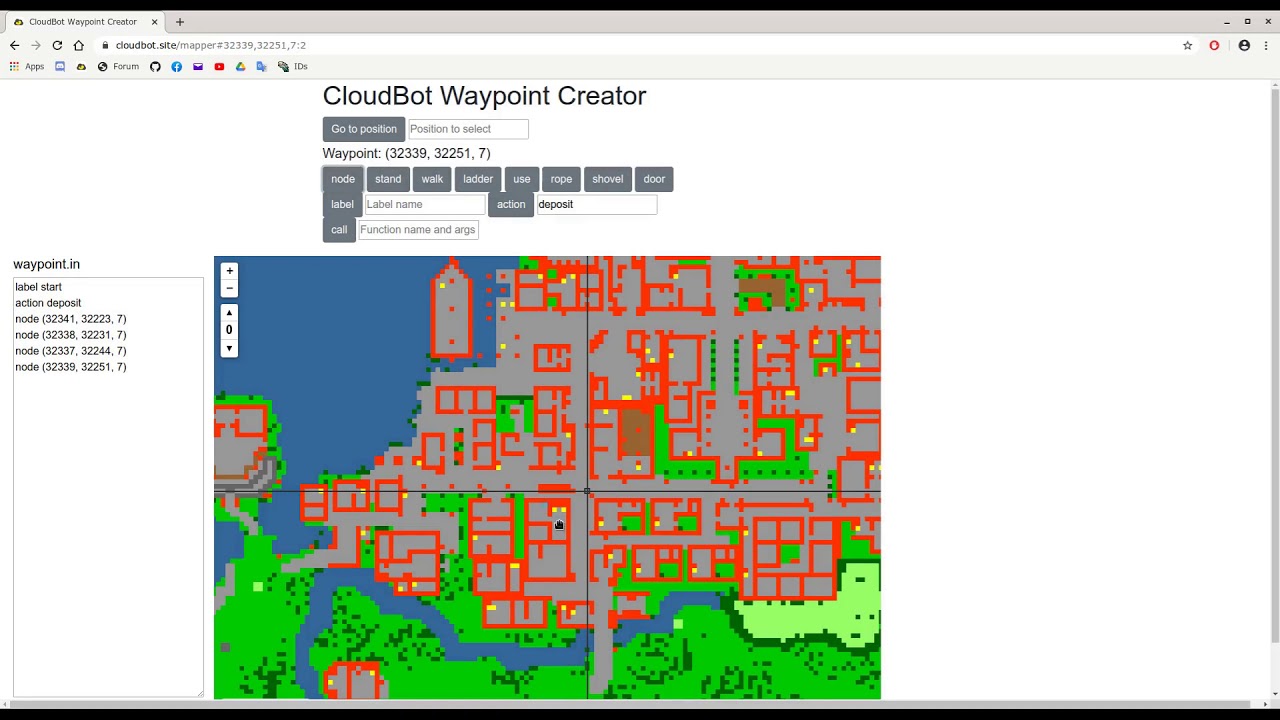1280x720 pixels.
Task: Open Forum bookmark
Action: (x=118, y=67)
